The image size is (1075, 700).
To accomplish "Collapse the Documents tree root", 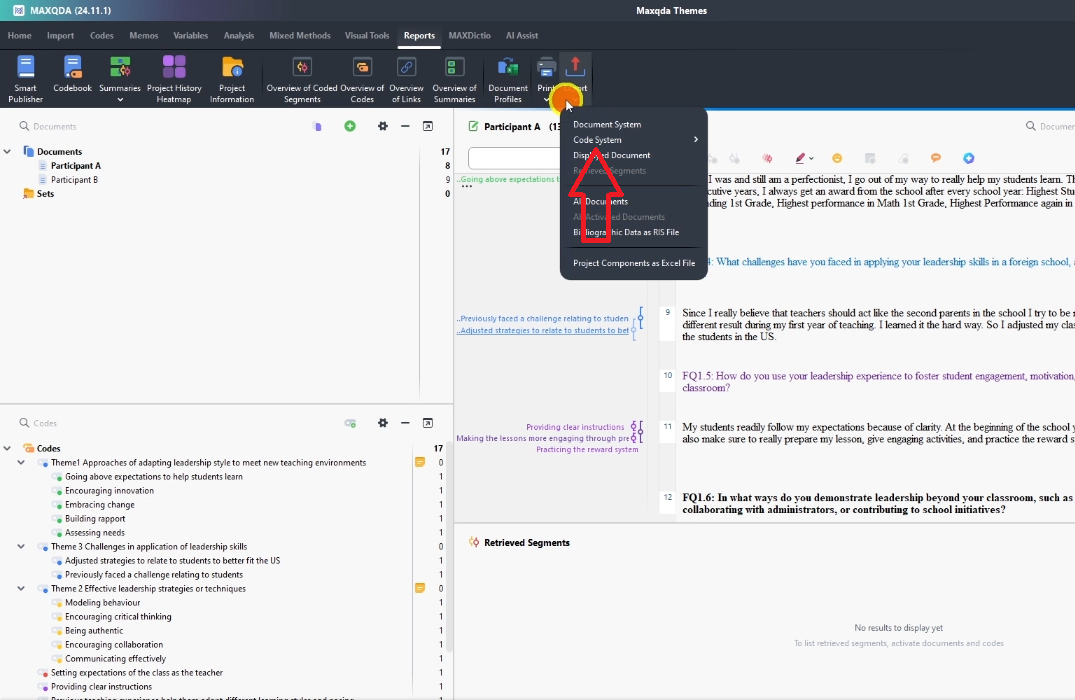I will click(7, 152).
